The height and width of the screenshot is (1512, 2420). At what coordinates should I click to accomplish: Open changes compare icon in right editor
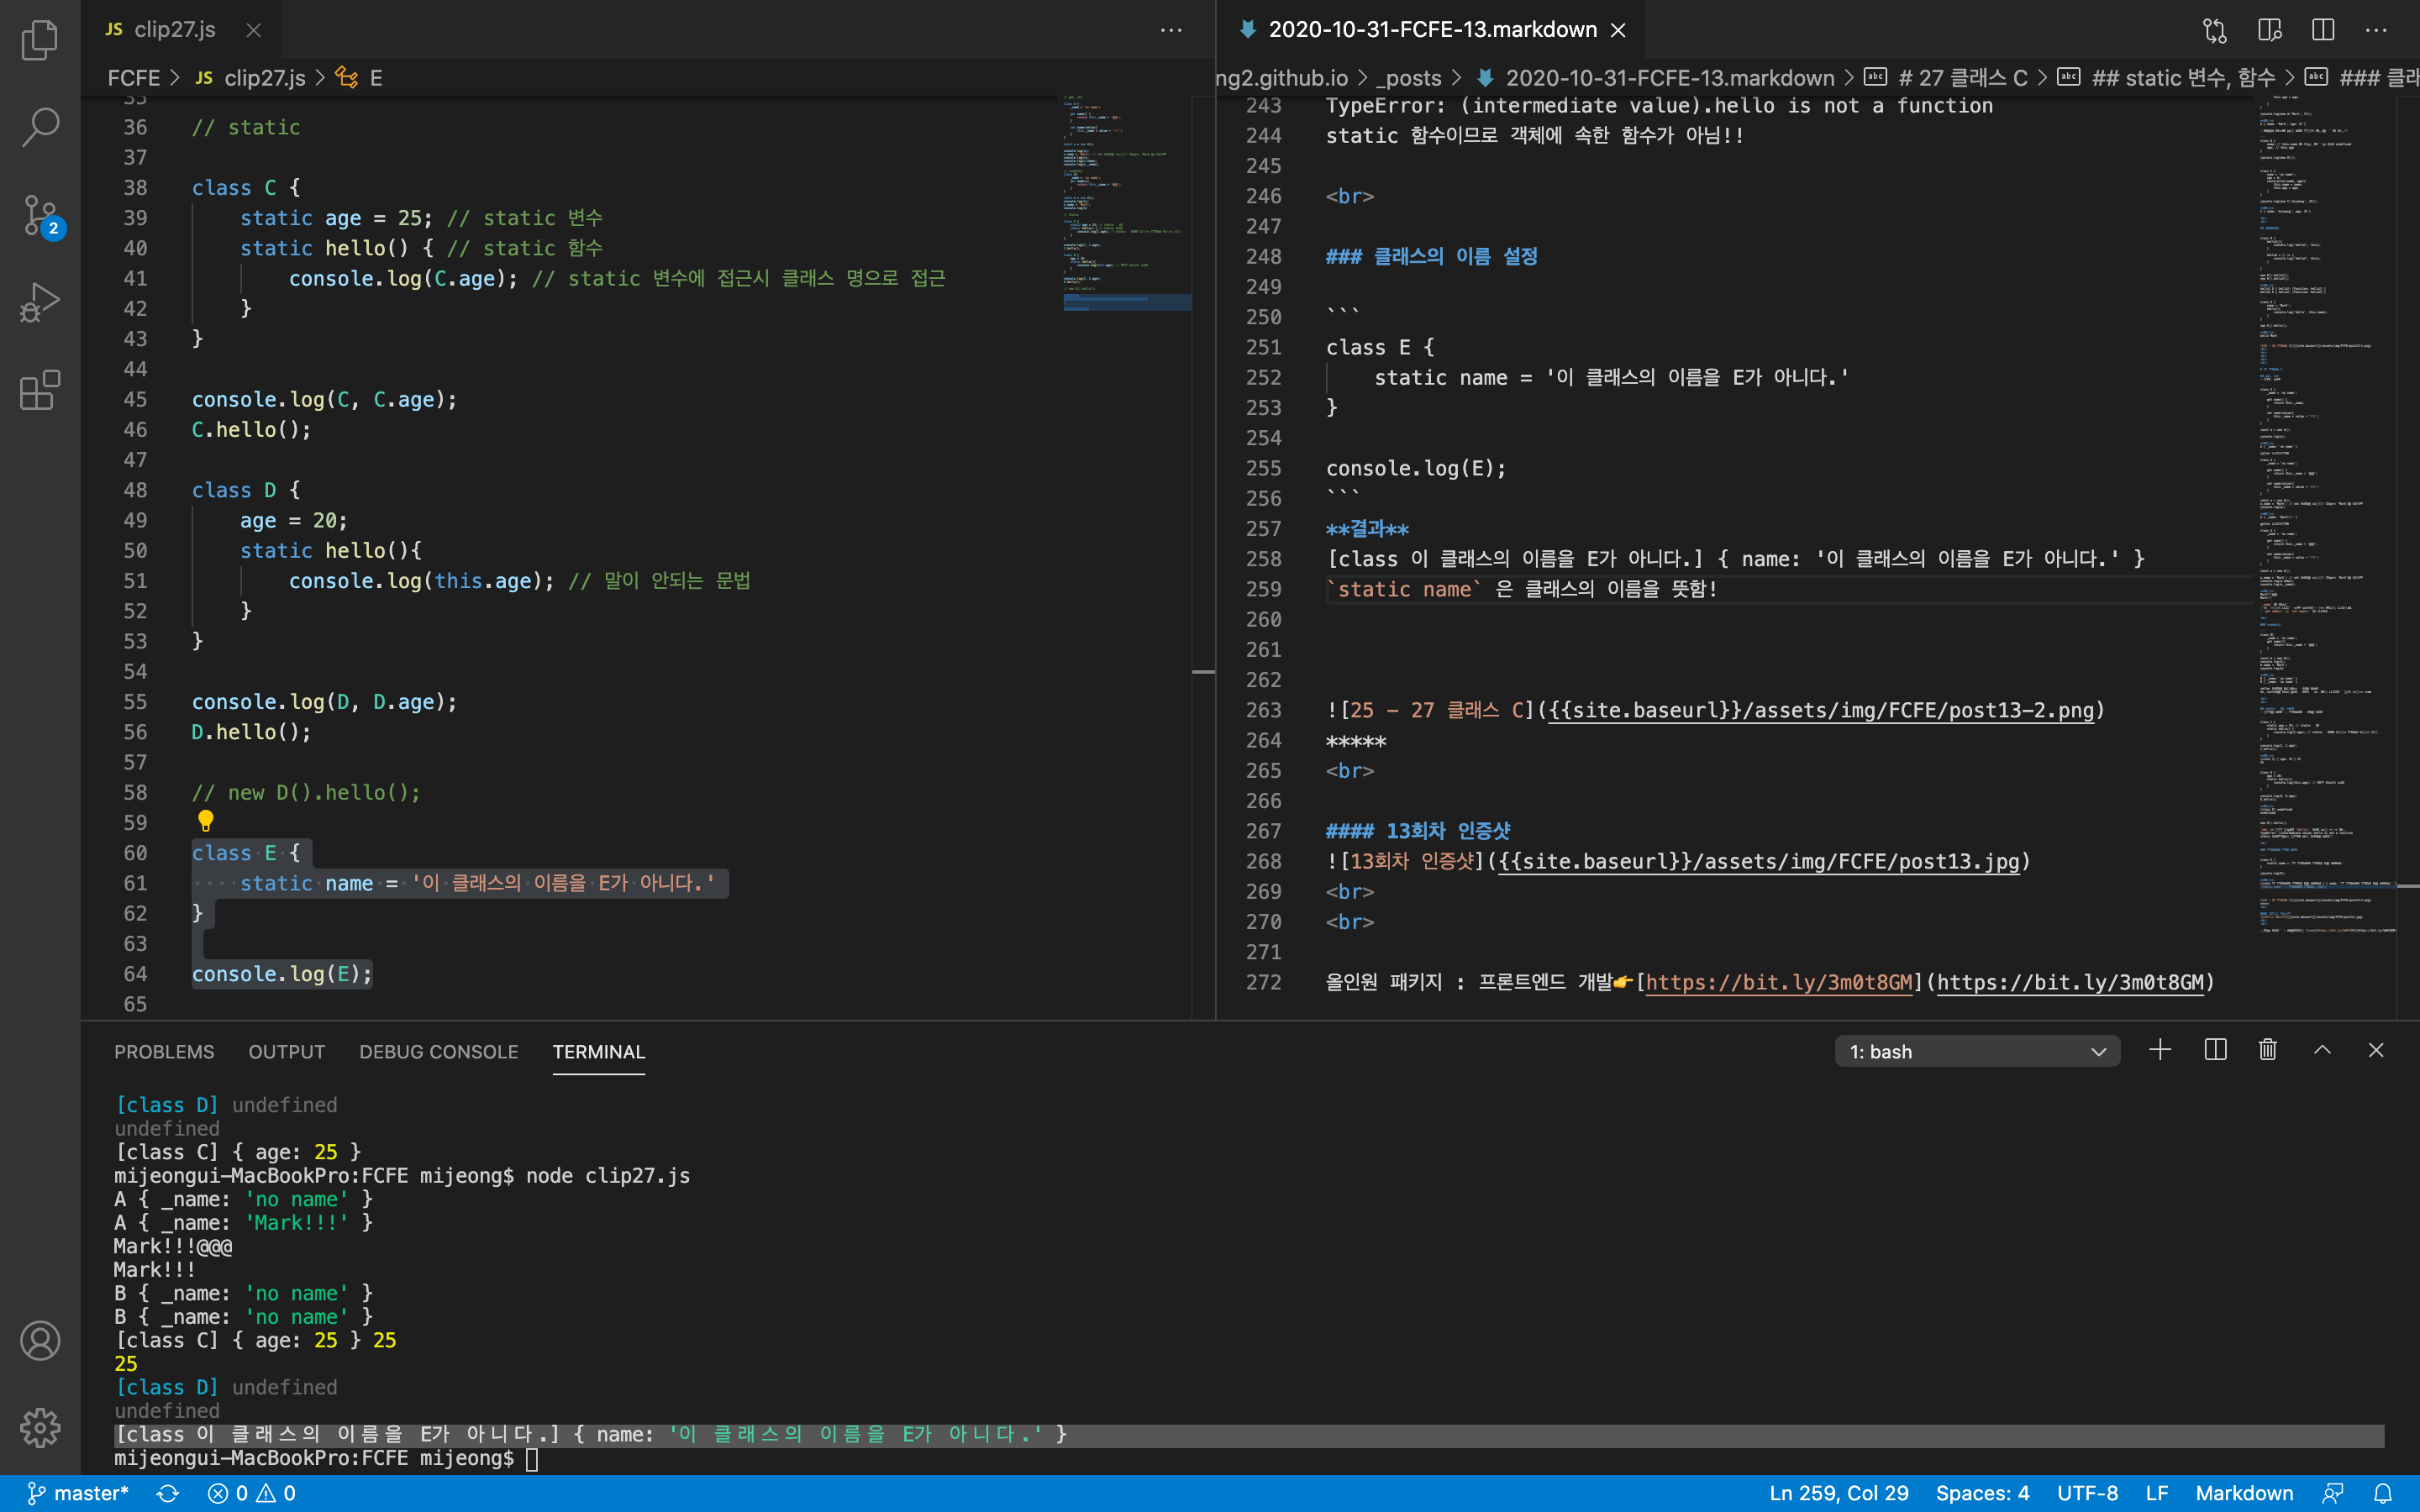tap(2215, 30)
